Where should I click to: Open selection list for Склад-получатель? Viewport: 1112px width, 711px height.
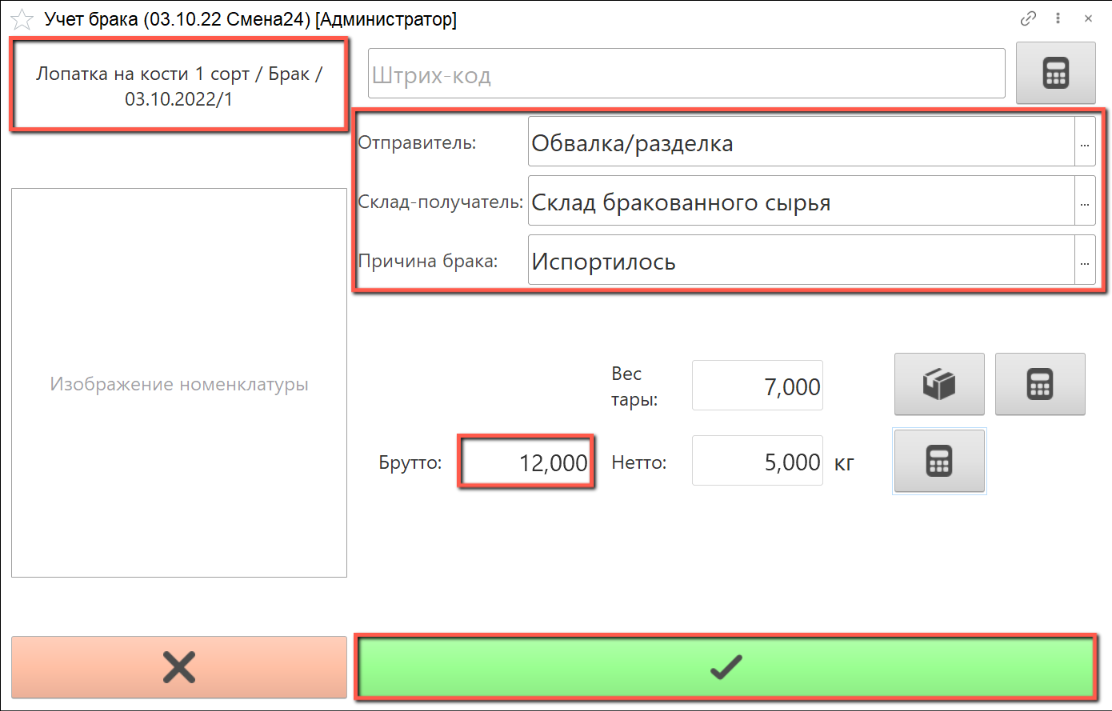pyautogui.click(x=1084, y=203)
